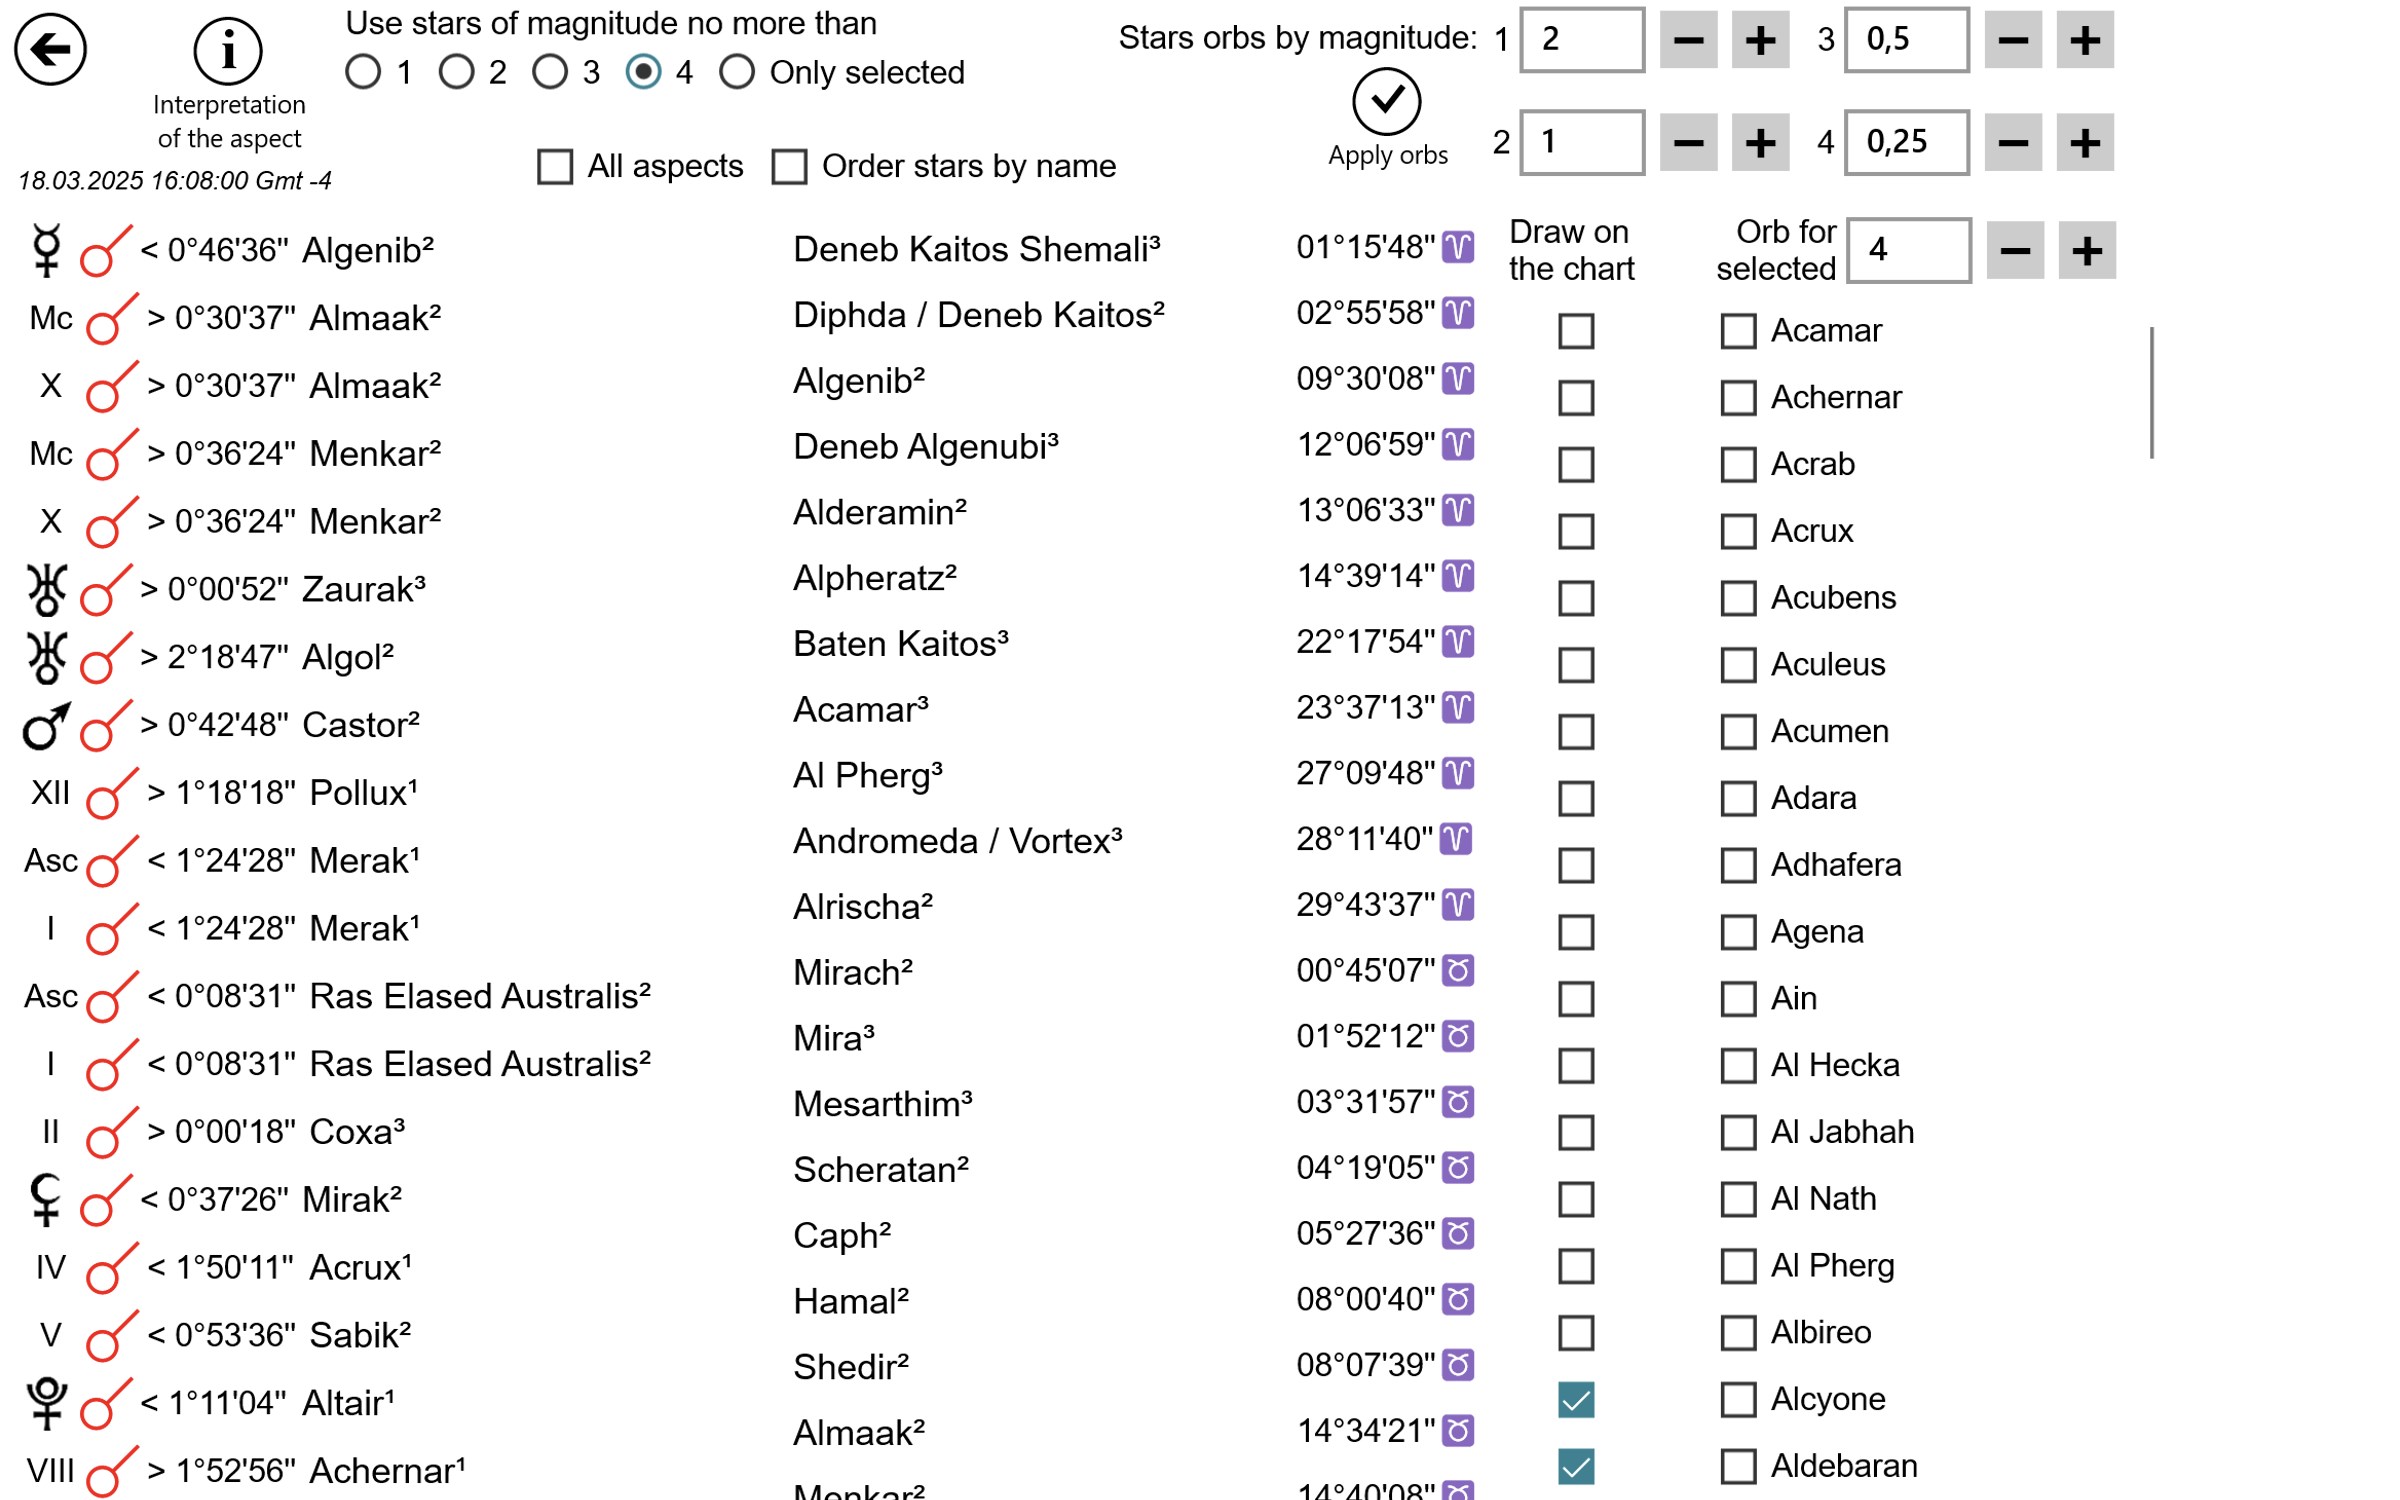Decrease magnitude 3 orb with minus

click(2012, 41)
